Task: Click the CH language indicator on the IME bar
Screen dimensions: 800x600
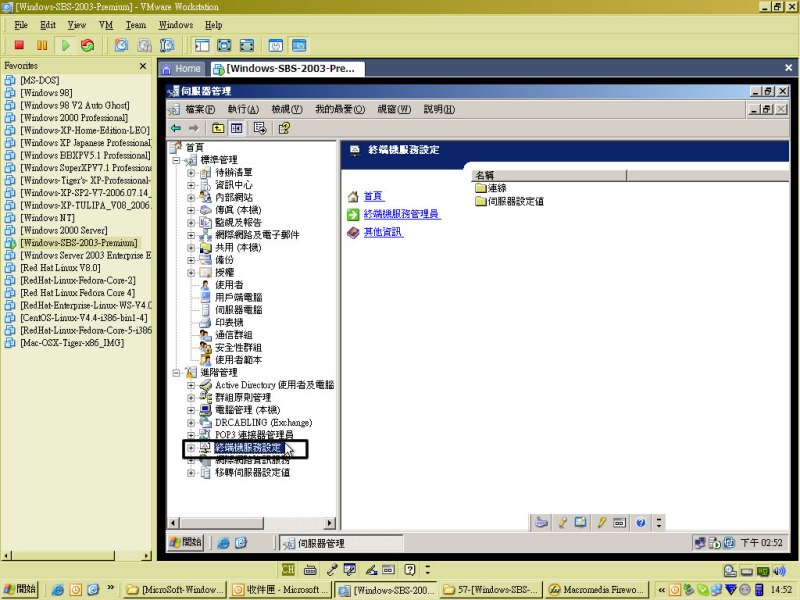Action: coord(288,569)
